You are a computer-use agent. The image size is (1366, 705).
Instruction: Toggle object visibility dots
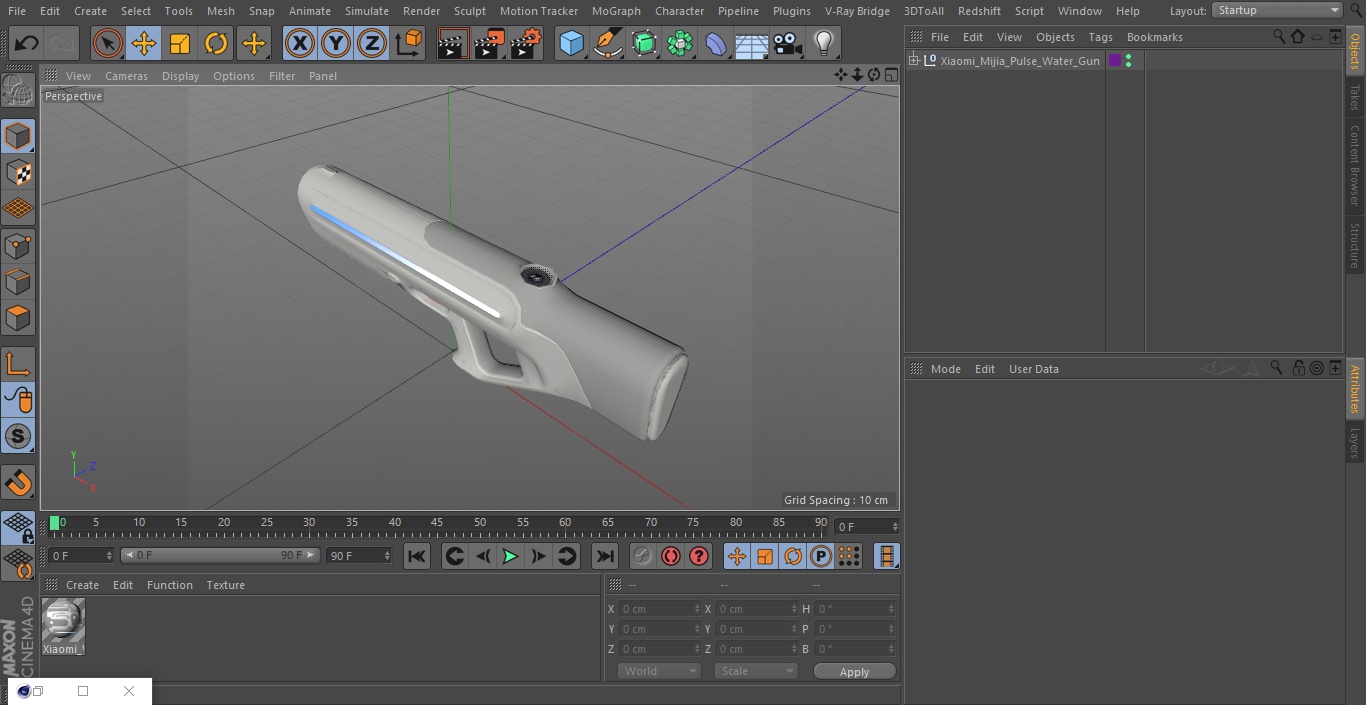coord(1129,61)
